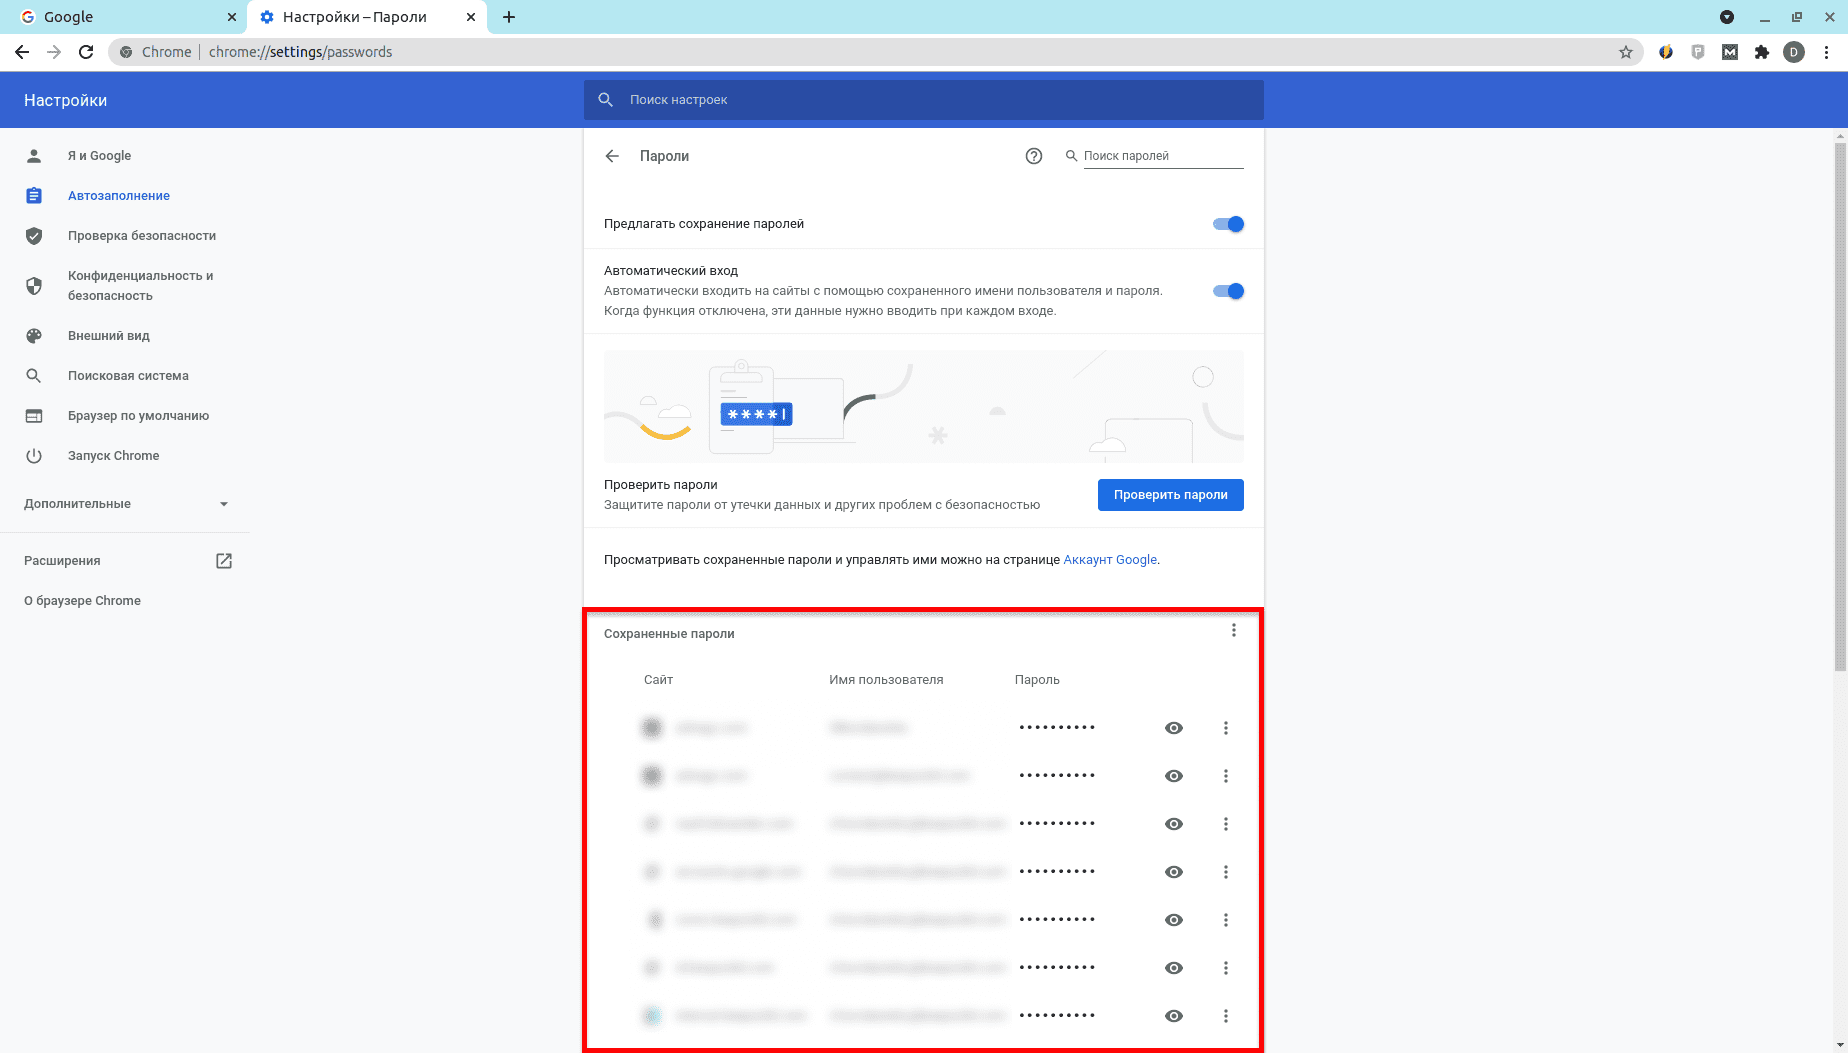Image resolution: width=1848 pixels, height=1053 pixels.
Task: Open the Сохраненные пароли more actions menu
Action: click(1234, 630)
